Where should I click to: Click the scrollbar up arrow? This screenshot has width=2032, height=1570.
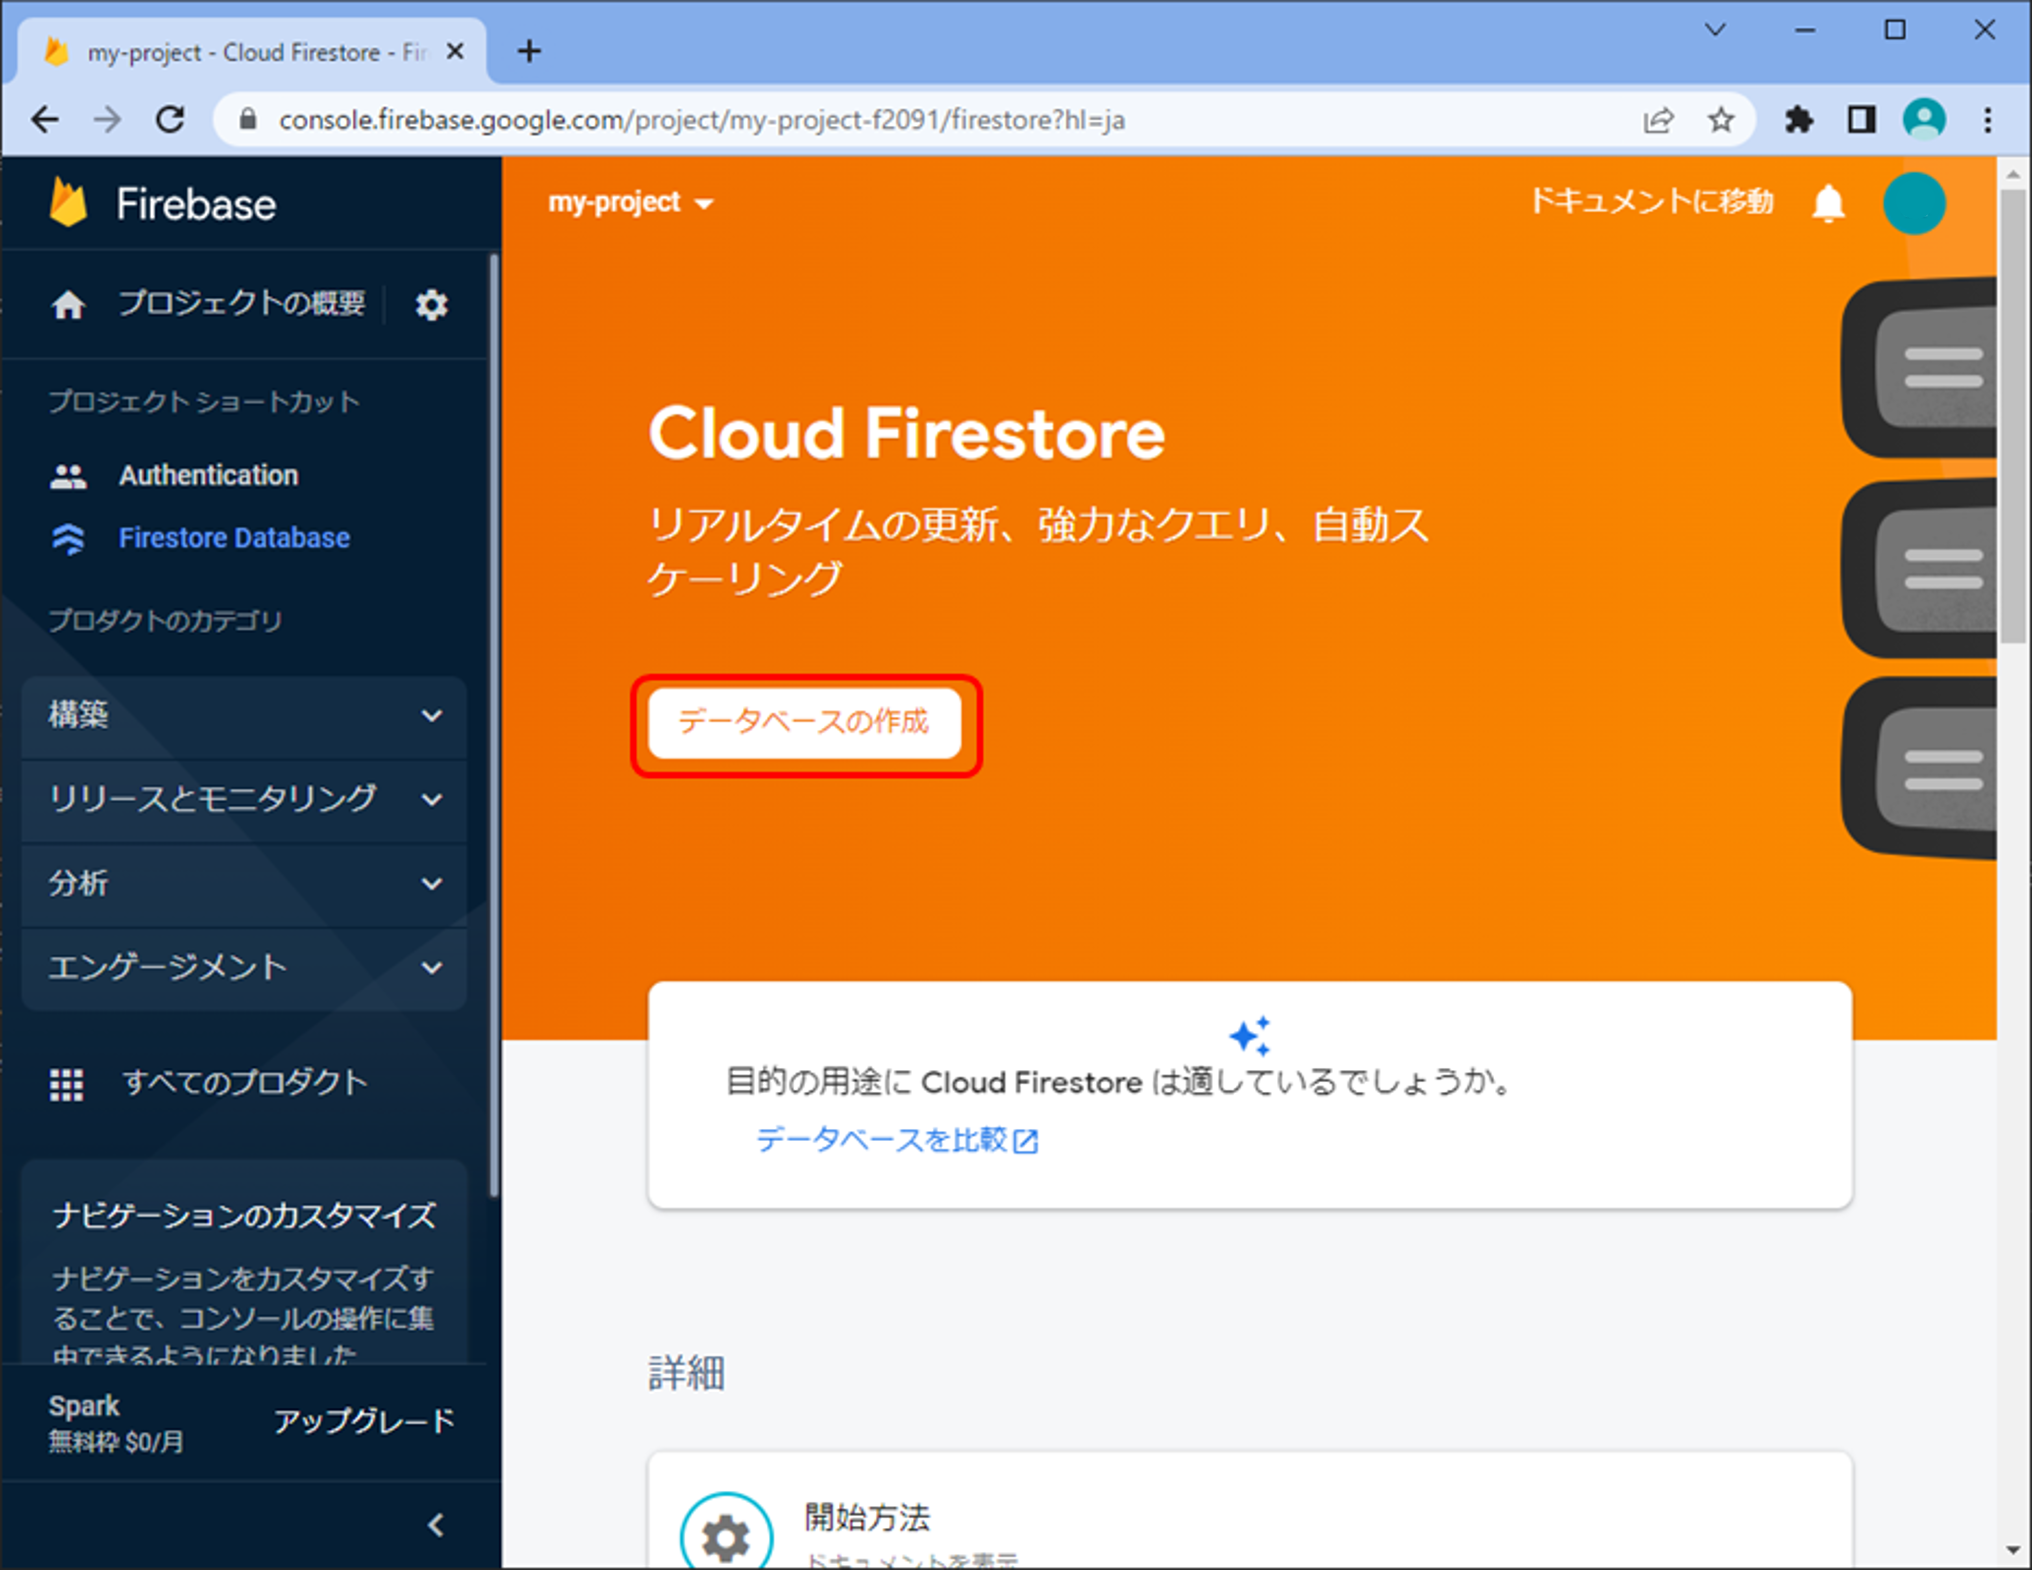pos(2014,174)
